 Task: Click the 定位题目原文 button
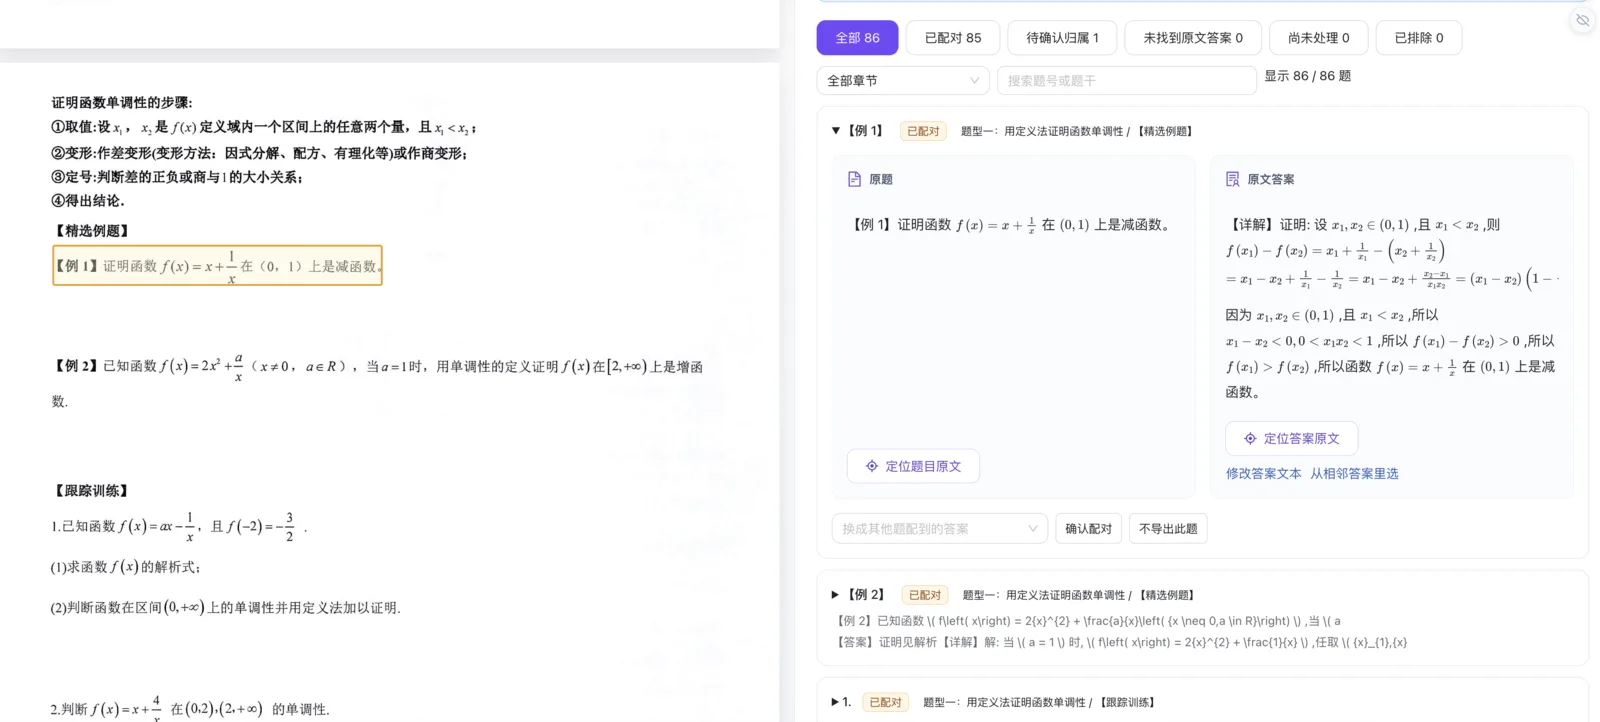[x=913, y=466]
